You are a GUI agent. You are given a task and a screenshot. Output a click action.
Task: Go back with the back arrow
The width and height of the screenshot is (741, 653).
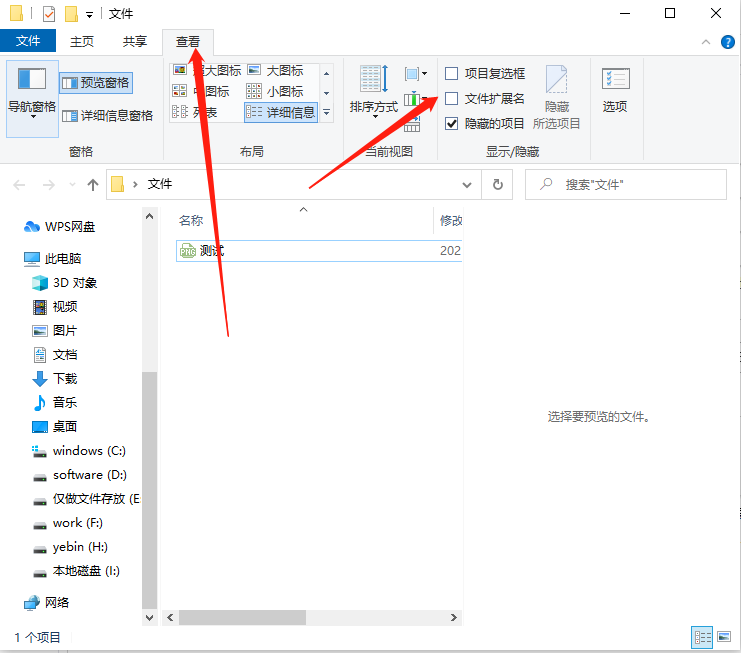point(19,185)
